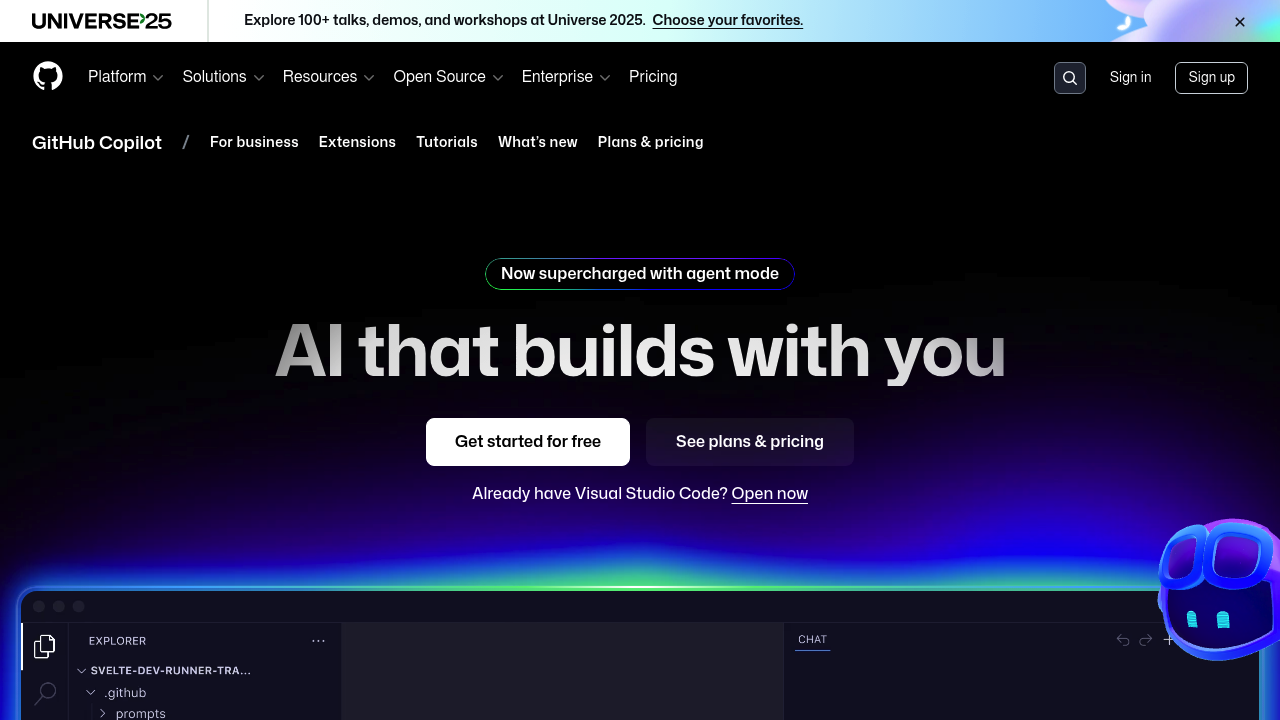Open the Tutorials tab under GitHub Copilot
The height and width of the screenshot is (720, 1280).
click(447, 142)
